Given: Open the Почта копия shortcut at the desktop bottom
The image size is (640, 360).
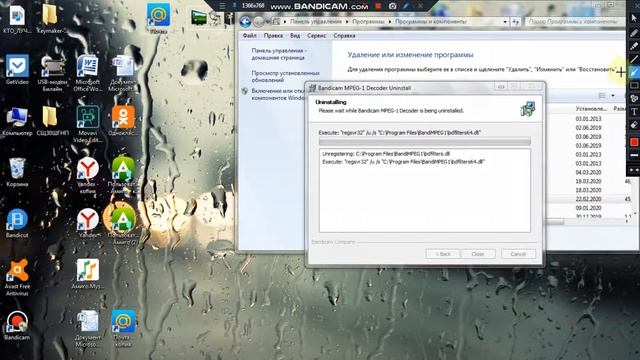Looking at the screenshot, I should [123, 329].
